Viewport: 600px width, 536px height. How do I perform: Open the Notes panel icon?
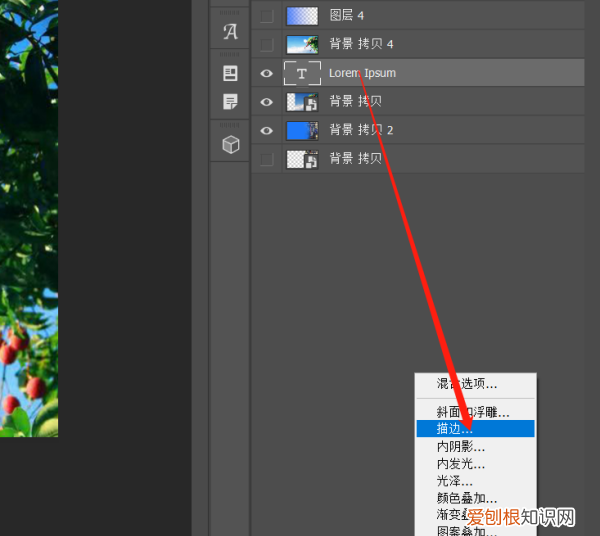coord(230,102)
